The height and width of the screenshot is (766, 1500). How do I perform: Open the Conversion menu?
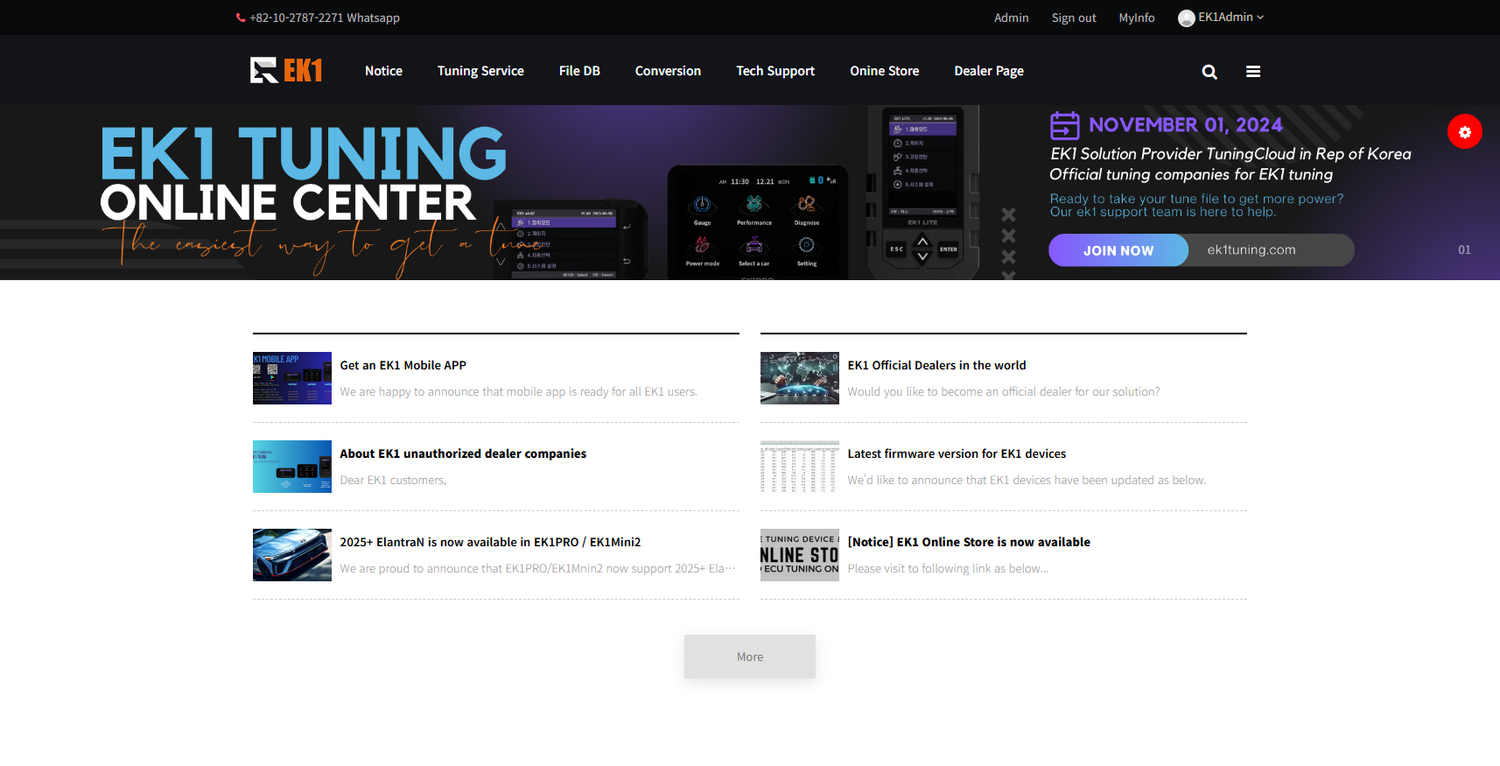point(668,71)
